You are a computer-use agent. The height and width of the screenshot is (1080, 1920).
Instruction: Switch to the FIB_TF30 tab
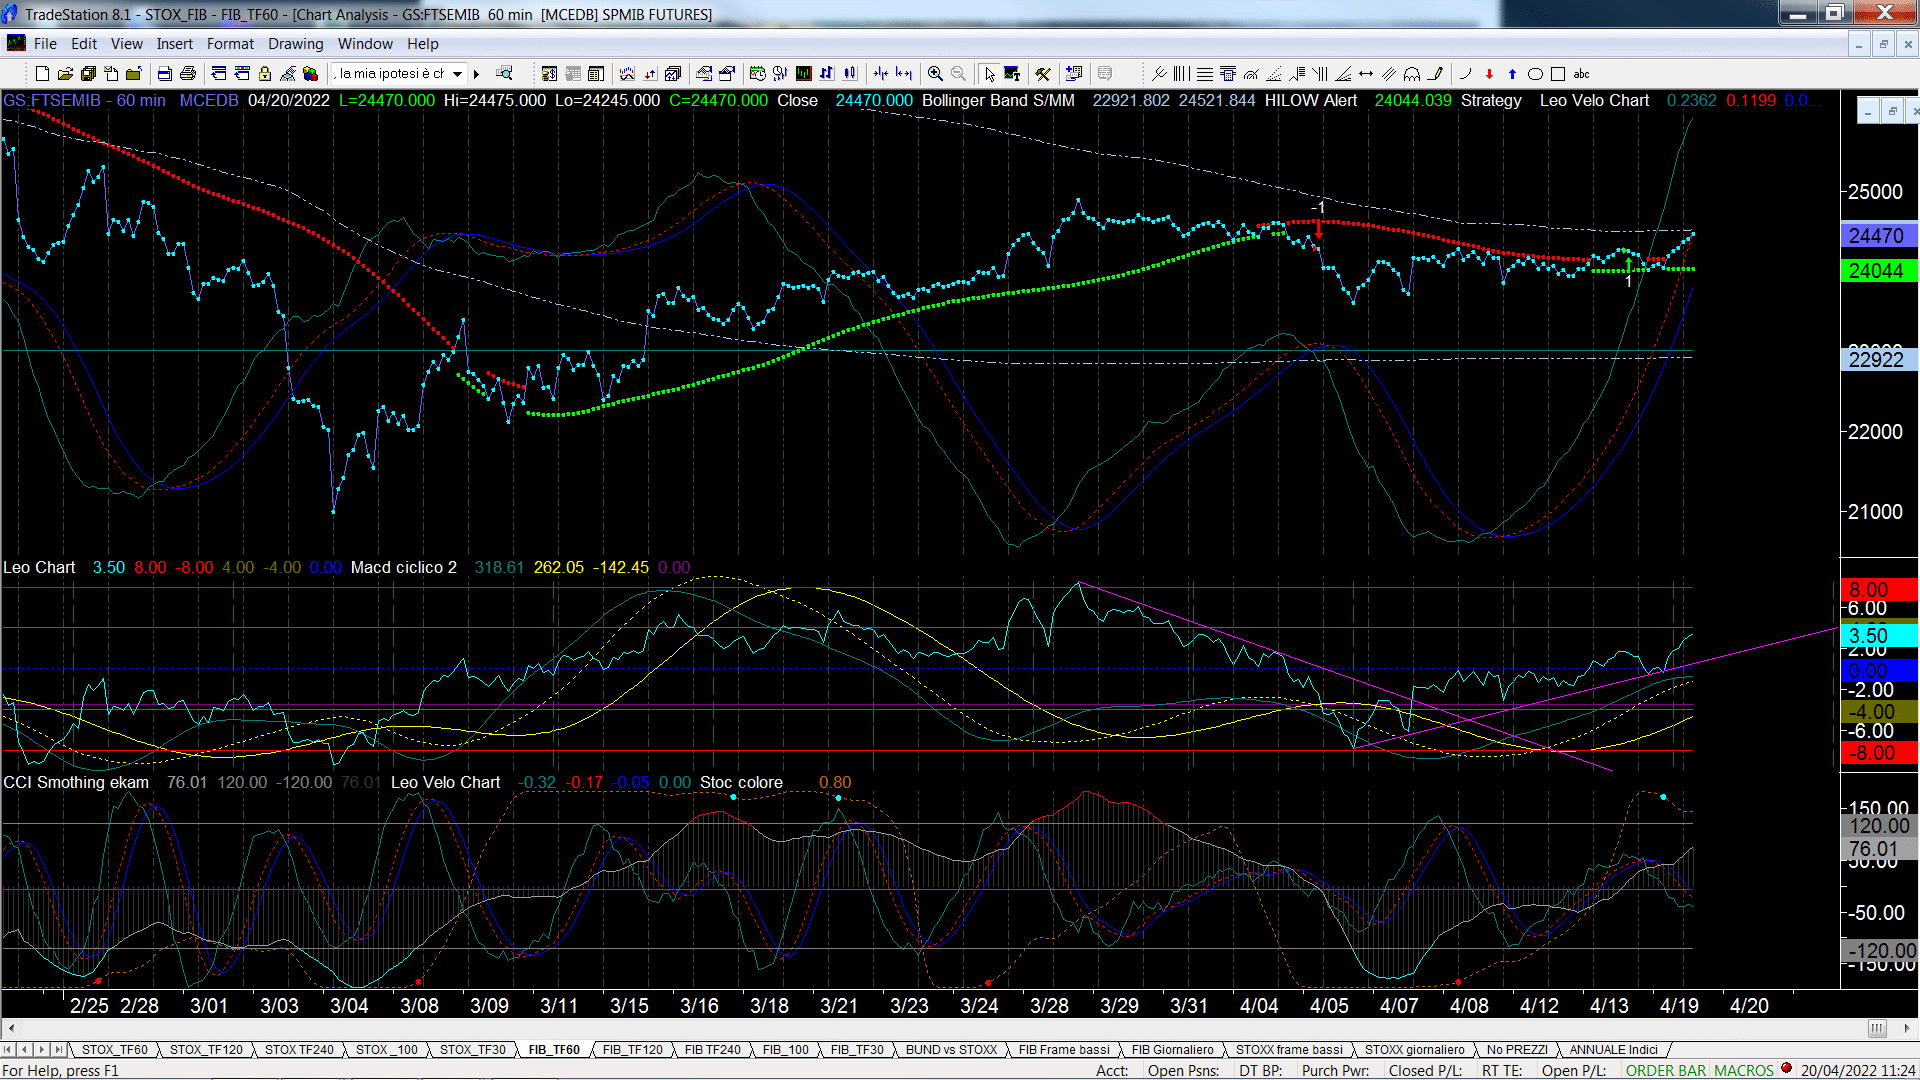coord(857,1050)
